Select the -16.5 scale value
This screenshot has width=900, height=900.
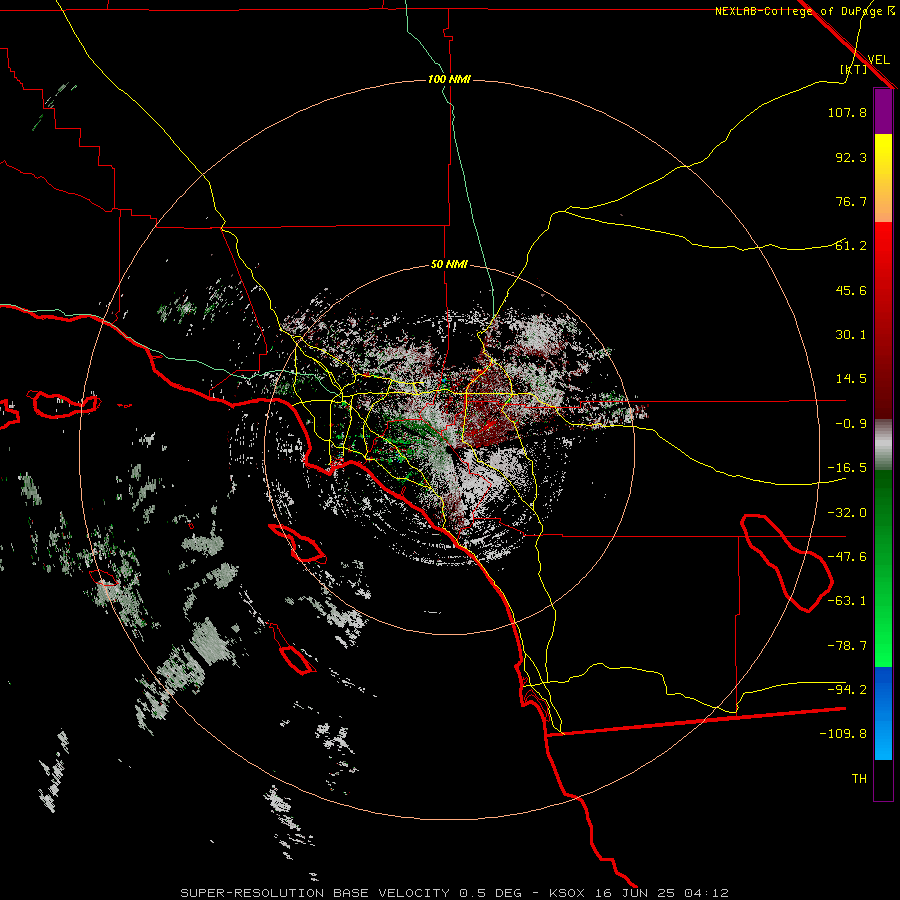tap(847, 468)
